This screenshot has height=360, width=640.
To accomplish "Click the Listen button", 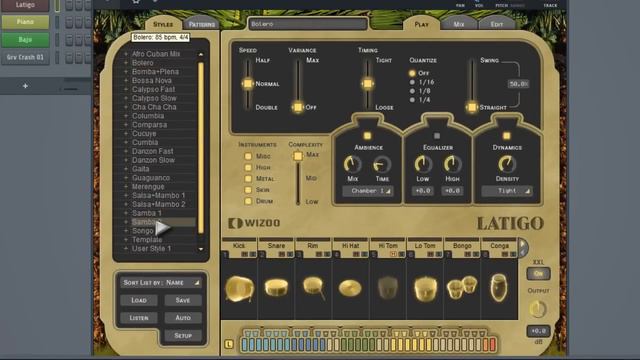I will click(x=139, y=318).
